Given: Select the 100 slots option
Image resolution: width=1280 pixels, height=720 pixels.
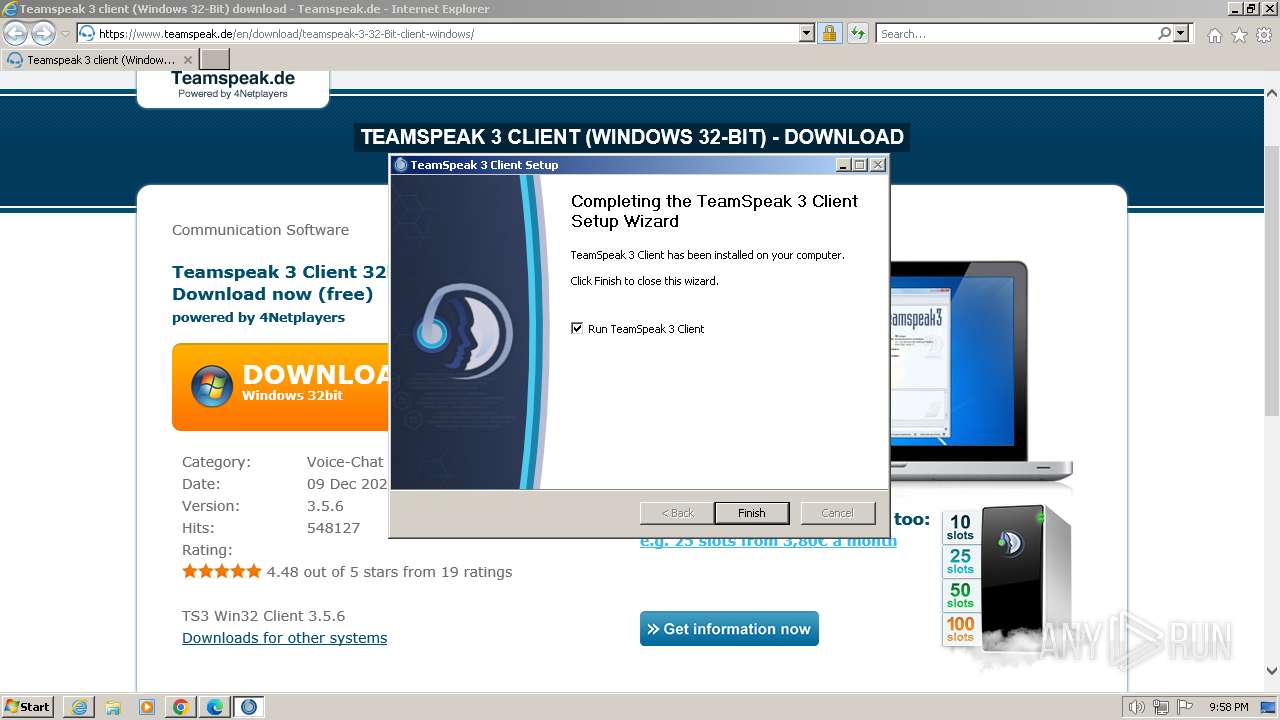Looking at the screenshot, I should (x=960, y=629).
